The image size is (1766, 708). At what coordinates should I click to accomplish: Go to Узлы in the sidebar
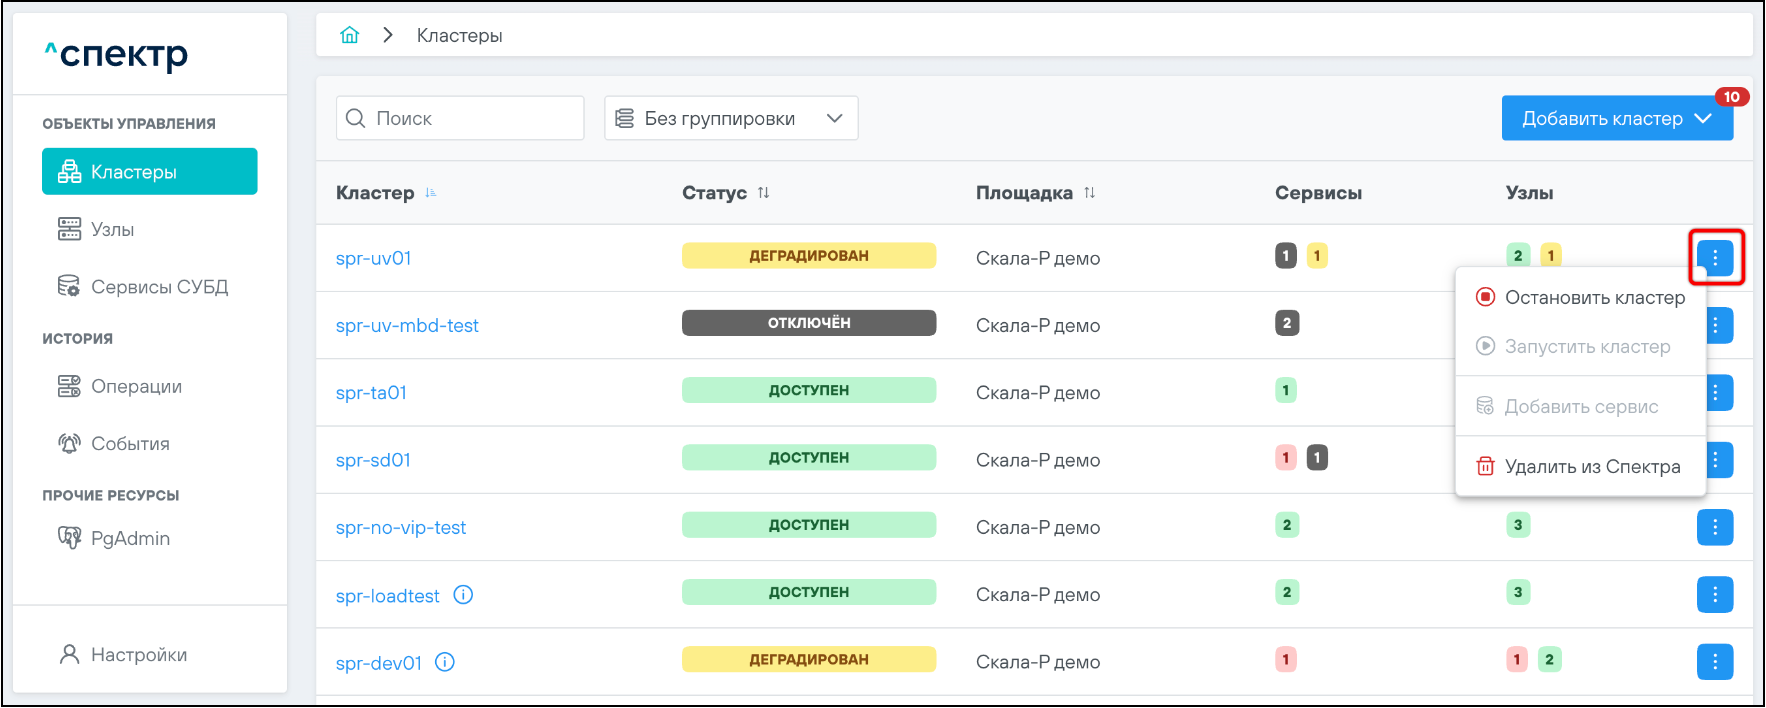[x=112, y=230]
